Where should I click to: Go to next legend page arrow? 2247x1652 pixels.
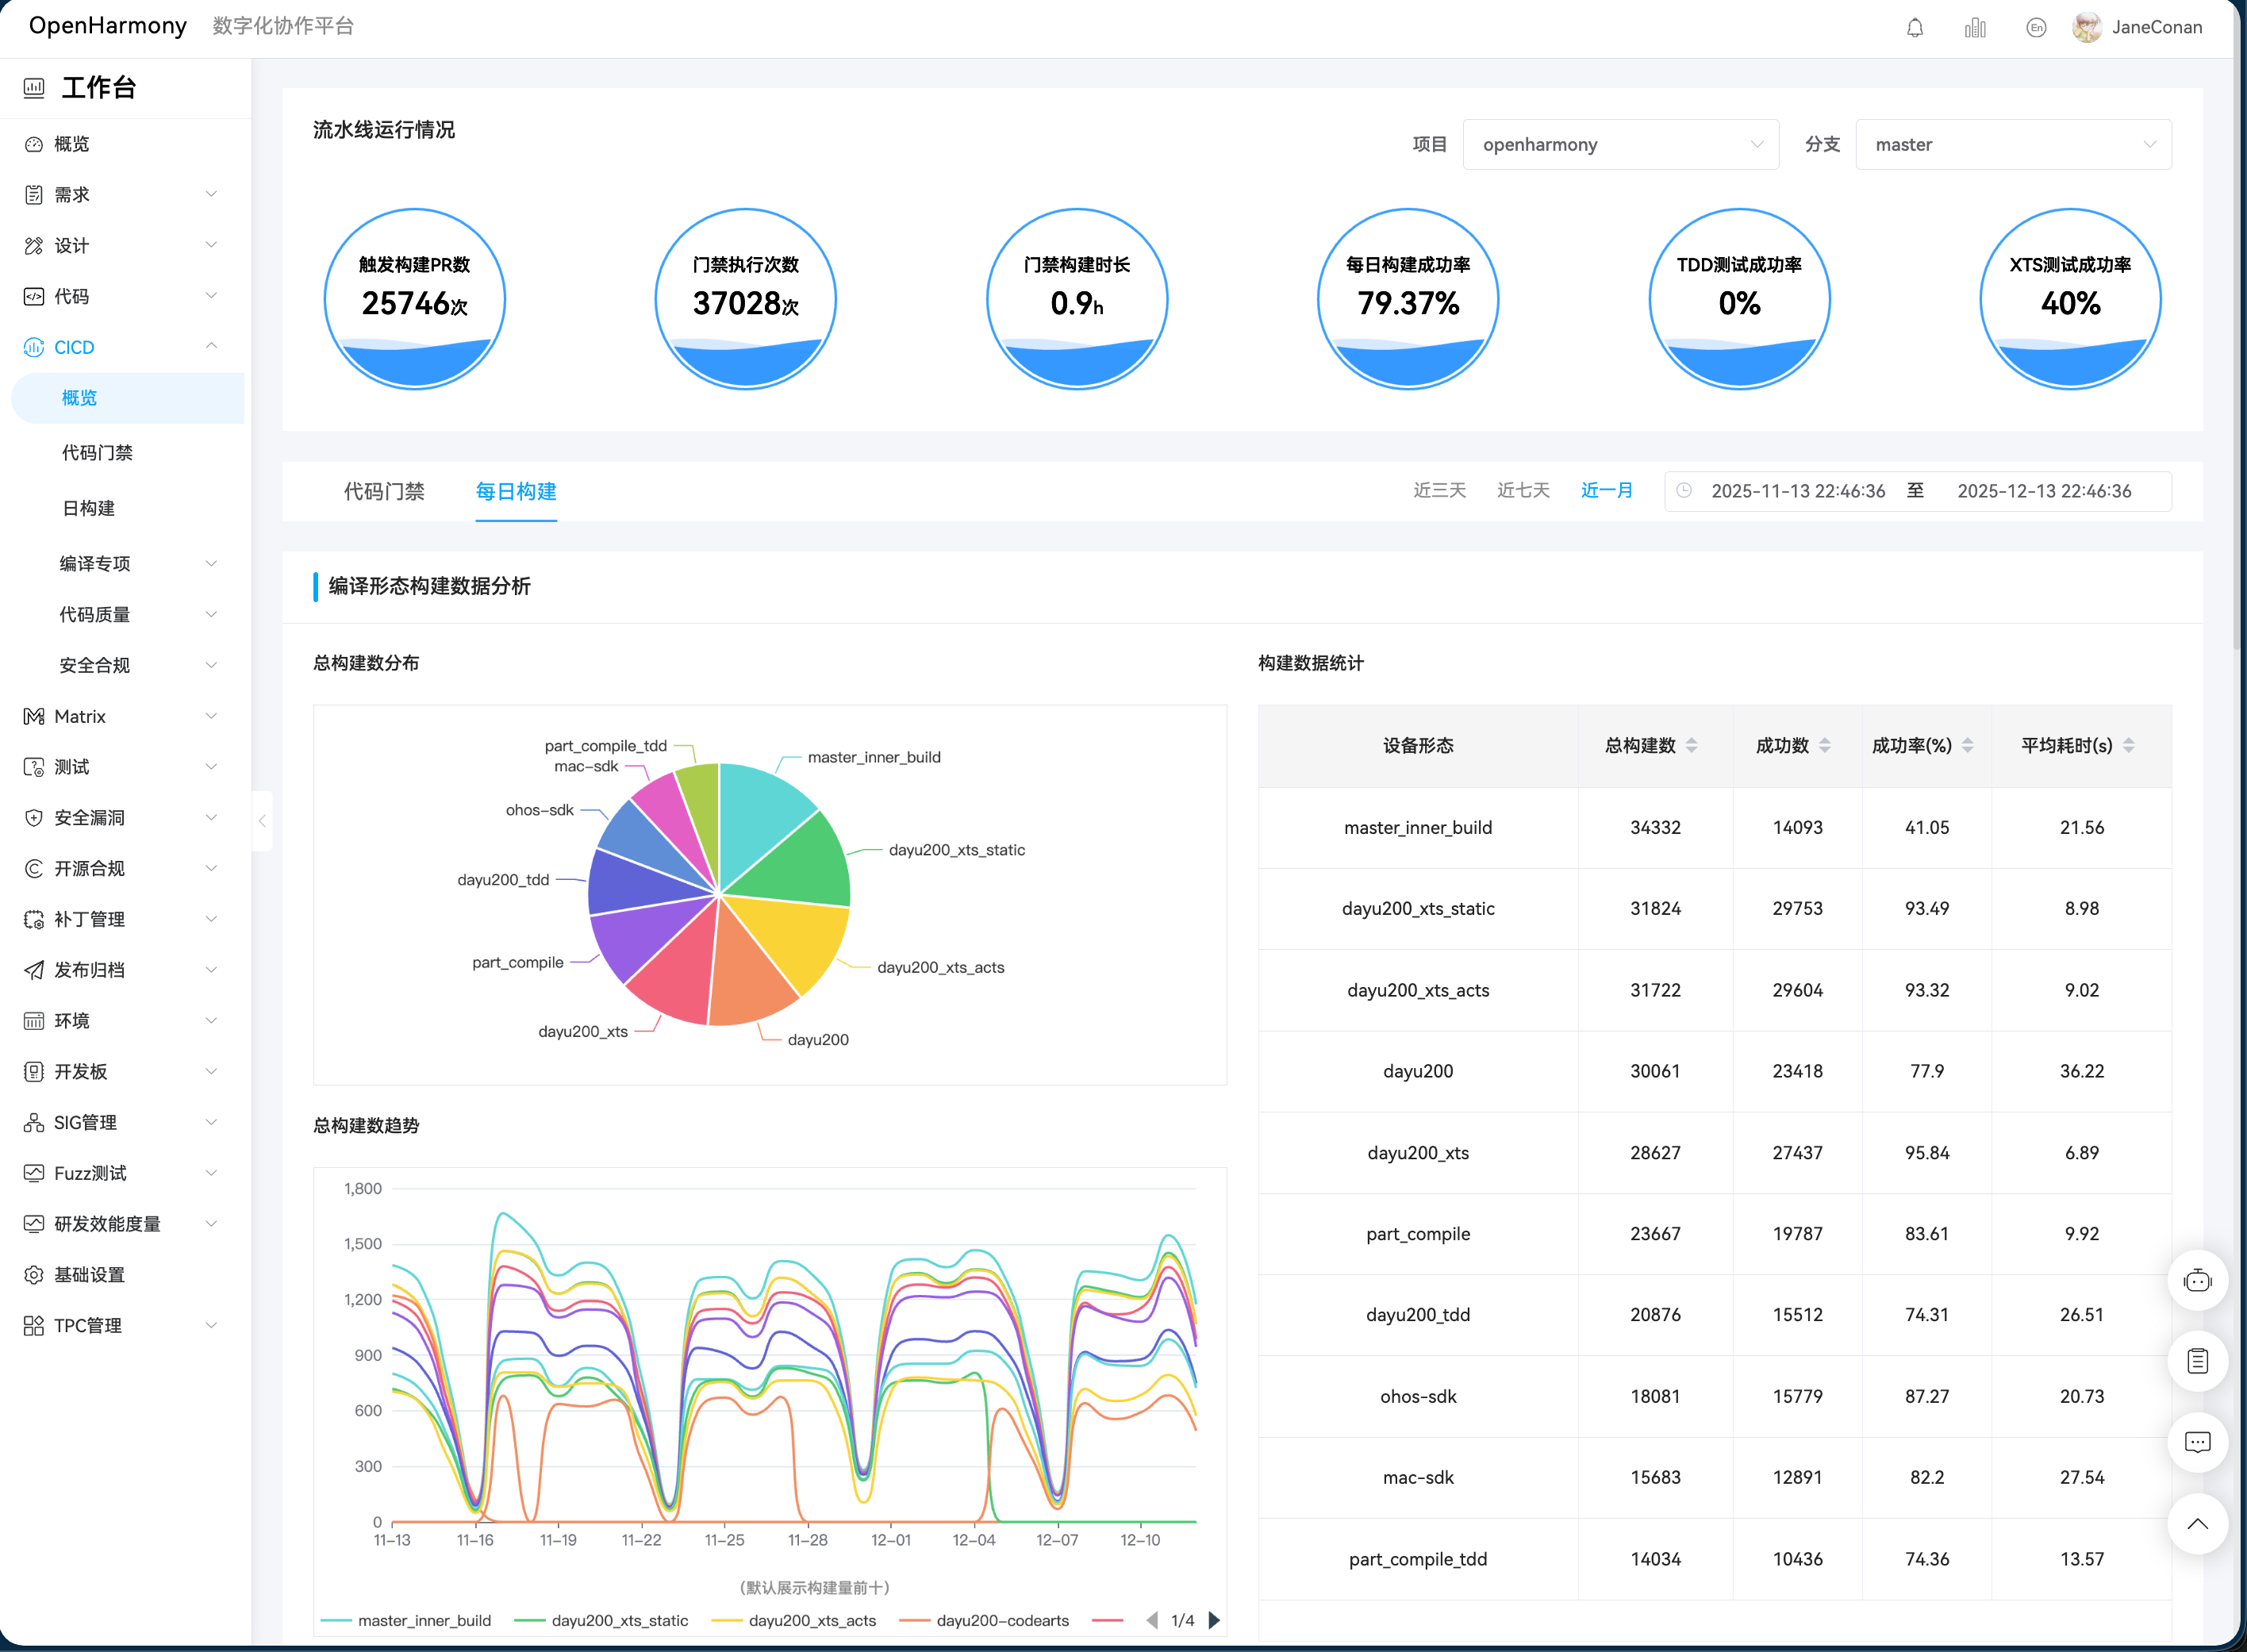1214,1620
